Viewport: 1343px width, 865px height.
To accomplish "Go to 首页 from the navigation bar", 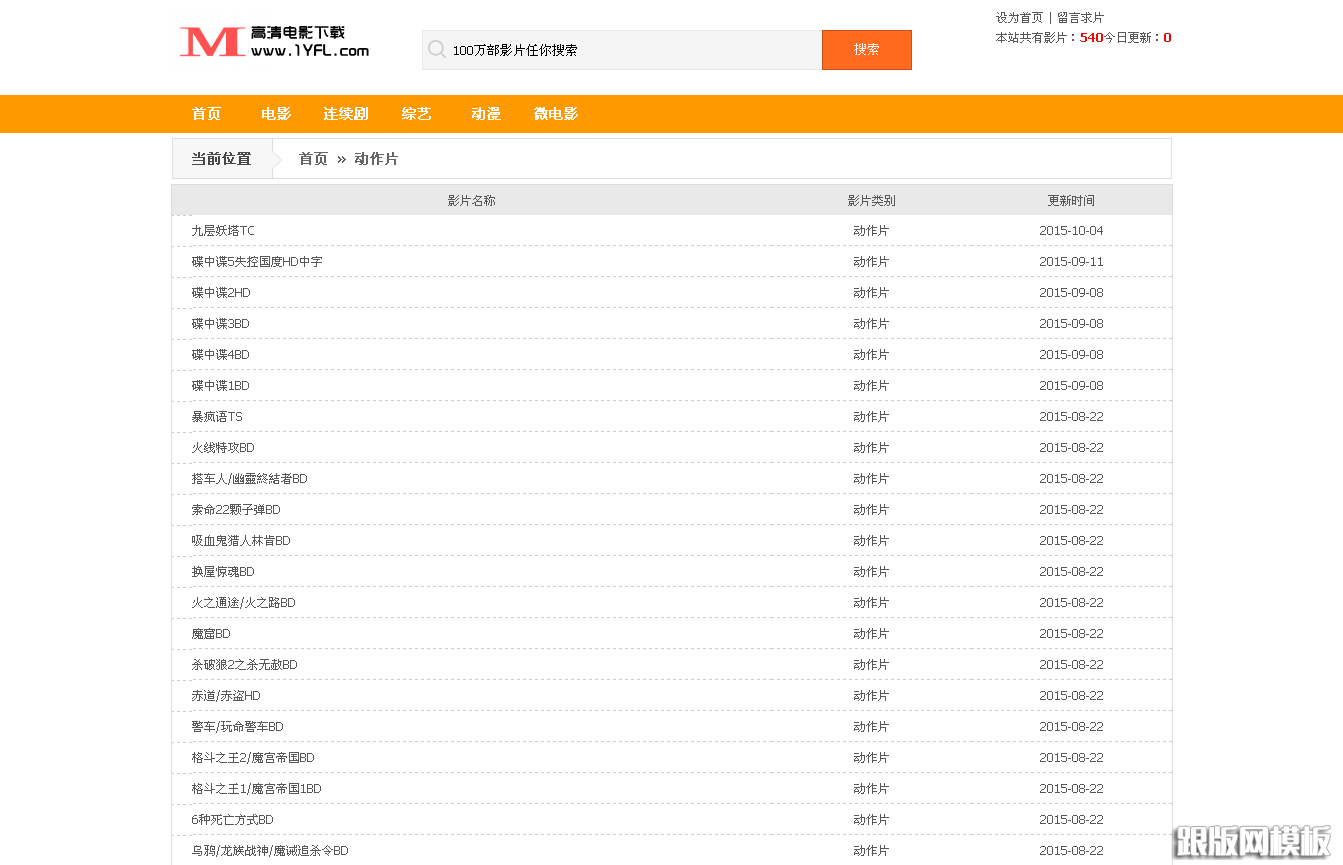I will point(206,114).
